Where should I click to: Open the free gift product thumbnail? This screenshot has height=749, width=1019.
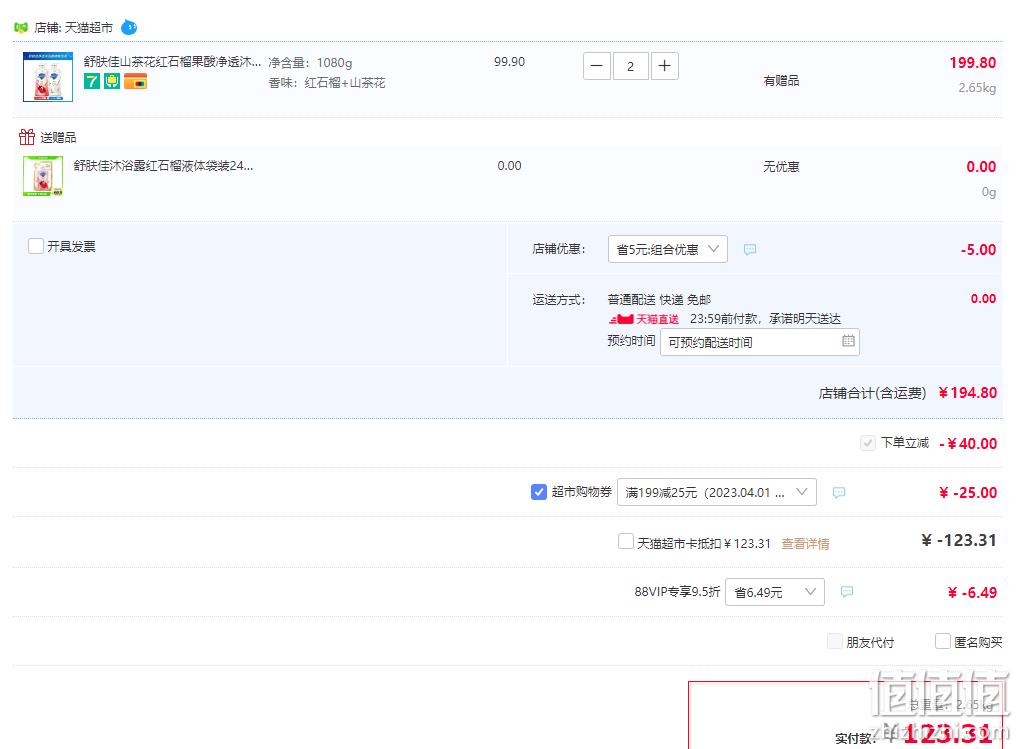pos(43,175)
